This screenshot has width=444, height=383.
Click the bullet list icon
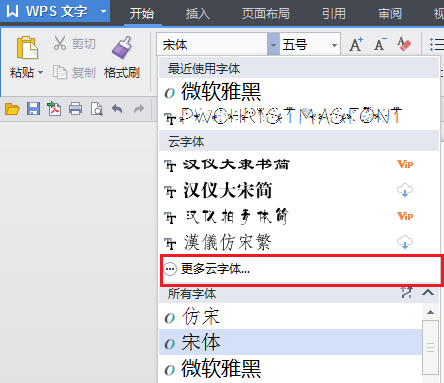click(x=436, y=44)
